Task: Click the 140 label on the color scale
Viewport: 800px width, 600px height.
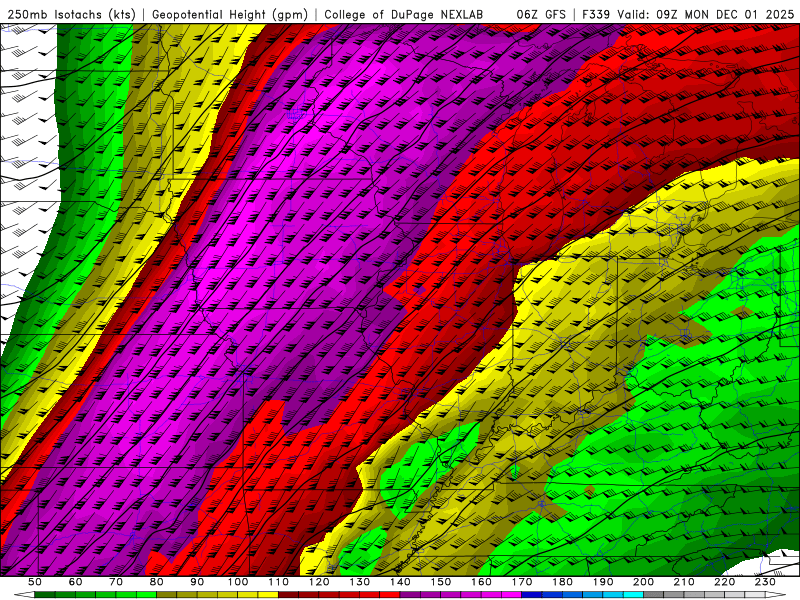Action: [400, 582]
